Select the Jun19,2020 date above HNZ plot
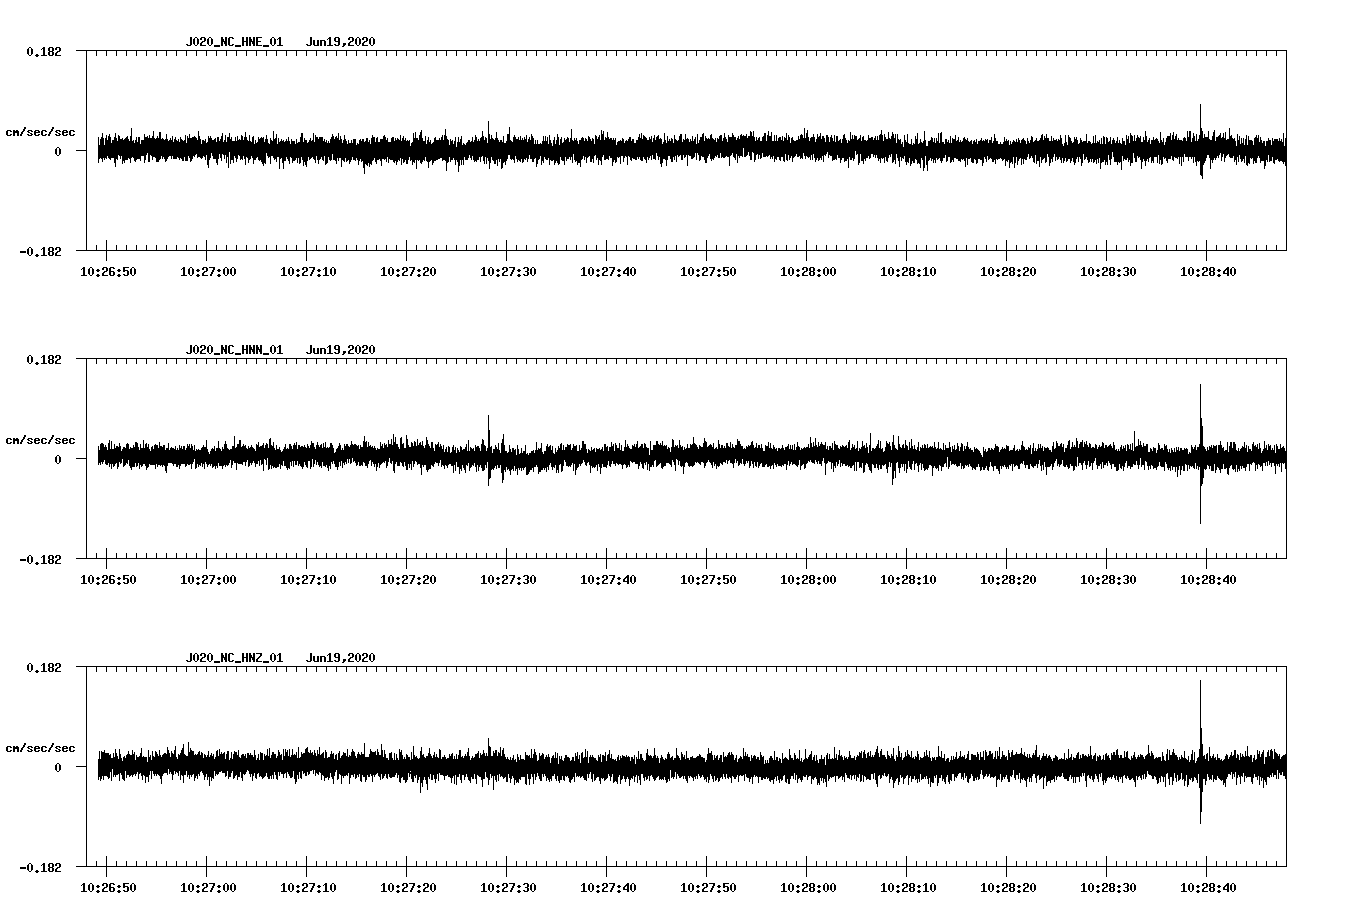 pyautogui.click(x=341, y=658)
